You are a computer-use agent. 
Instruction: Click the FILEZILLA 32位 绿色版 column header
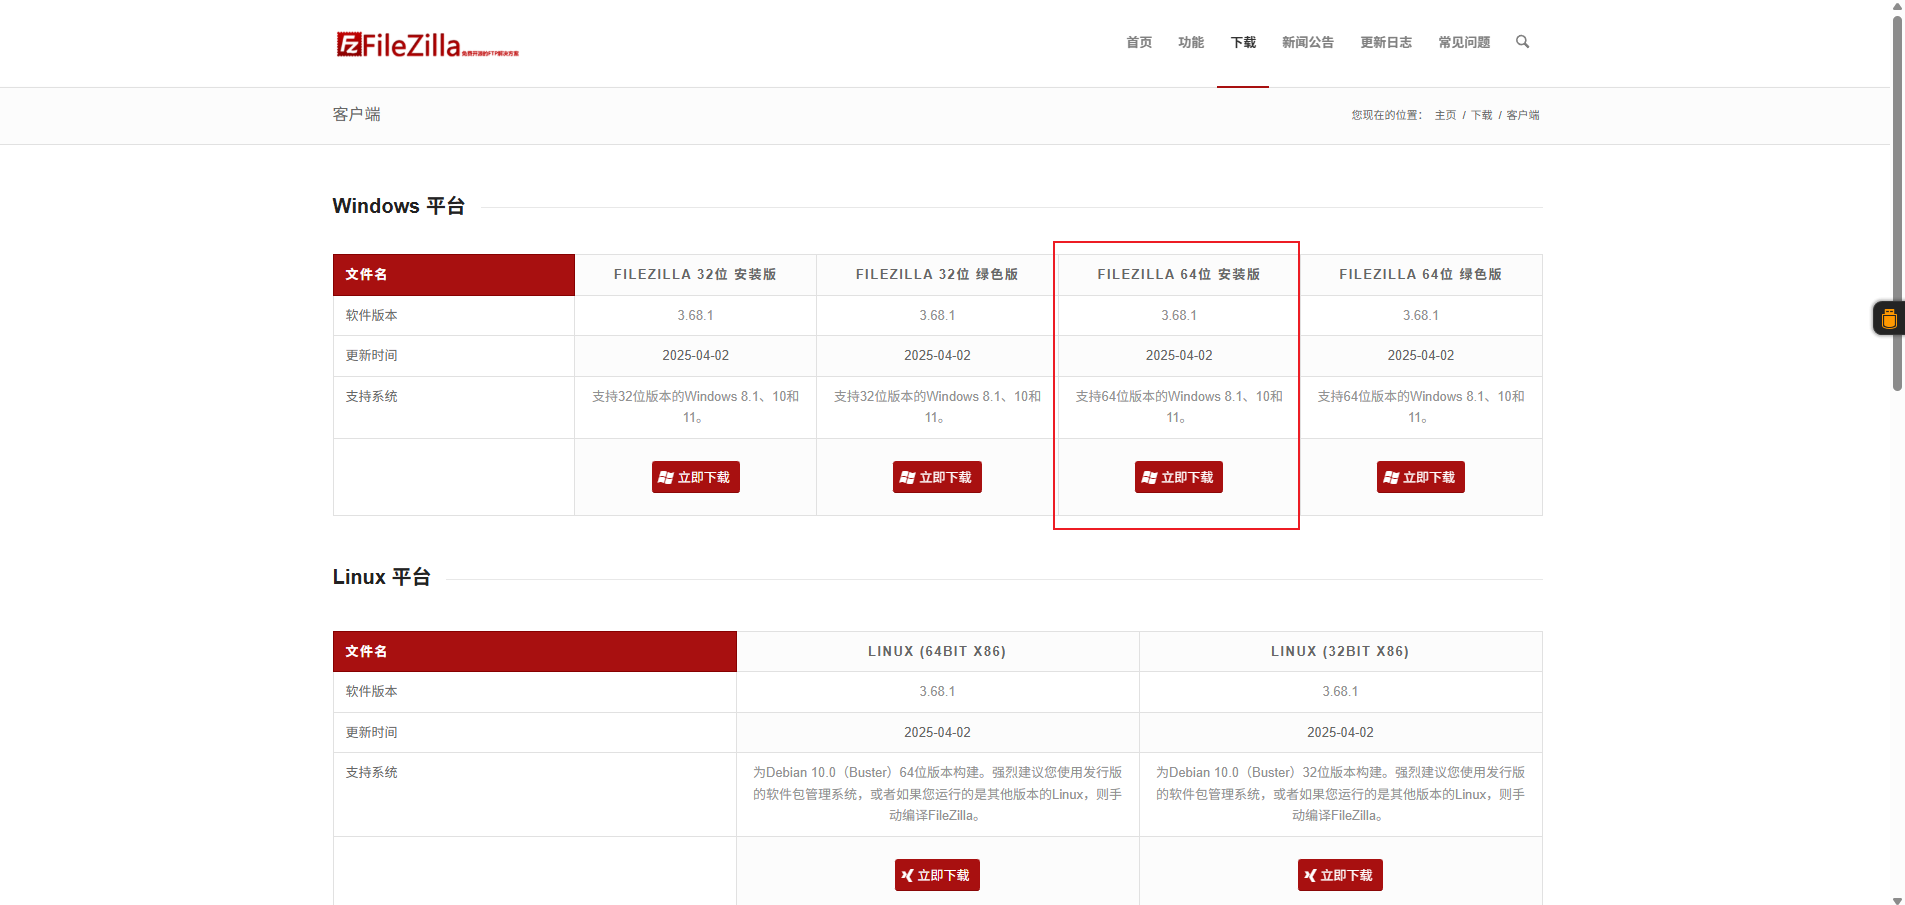point(937,274)
